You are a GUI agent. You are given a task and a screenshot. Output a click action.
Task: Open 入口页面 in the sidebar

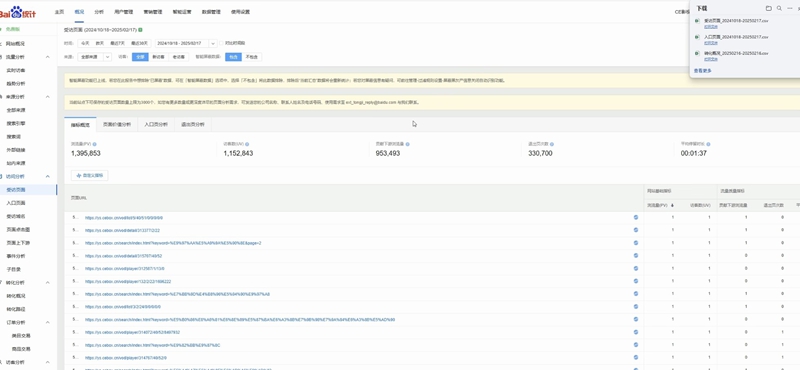(16, 203)
